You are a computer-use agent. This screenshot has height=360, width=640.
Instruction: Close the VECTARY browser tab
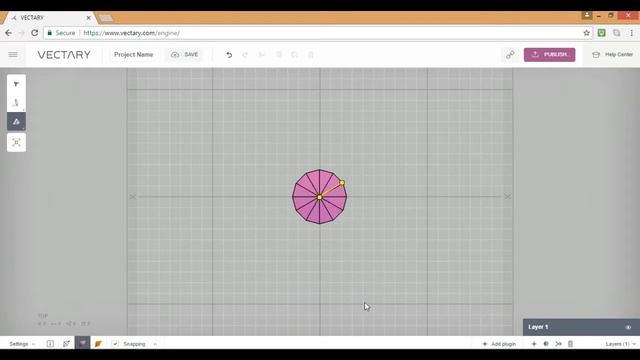(x=88, y=18)
